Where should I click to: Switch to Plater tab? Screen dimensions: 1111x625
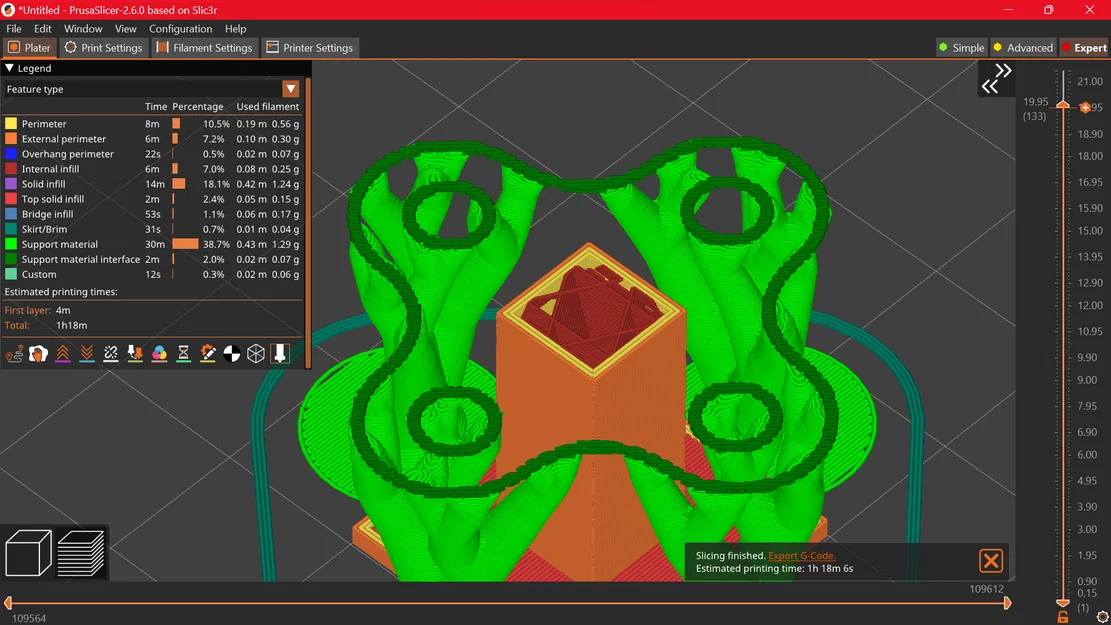pyautogui.click(x=30, y=47)
